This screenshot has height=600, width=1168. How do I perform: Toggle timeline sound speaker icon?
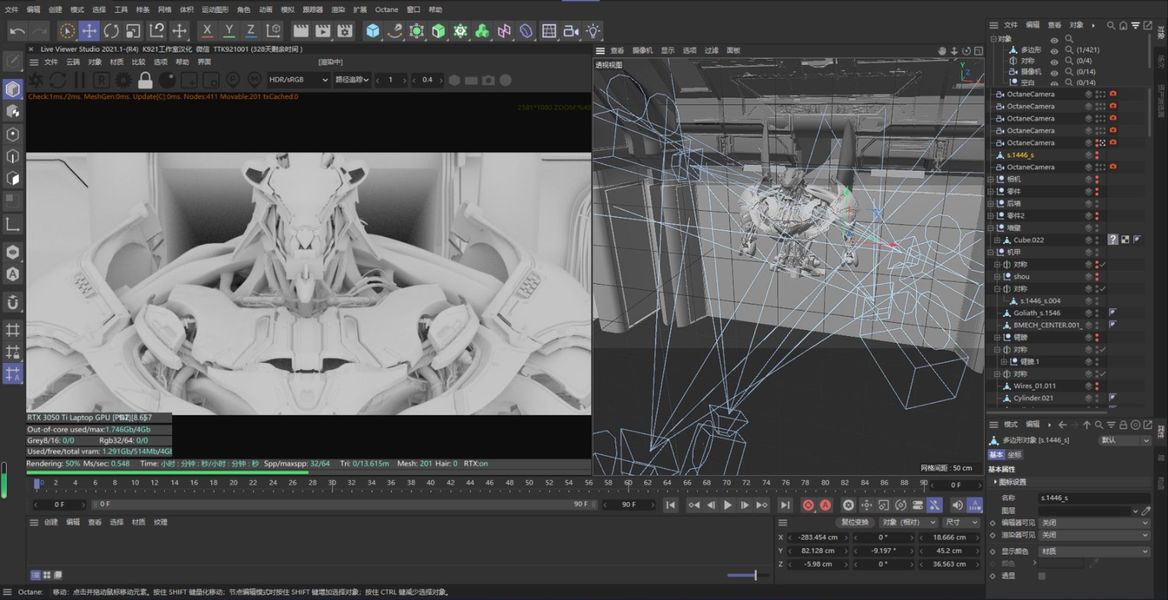(956, 505)
